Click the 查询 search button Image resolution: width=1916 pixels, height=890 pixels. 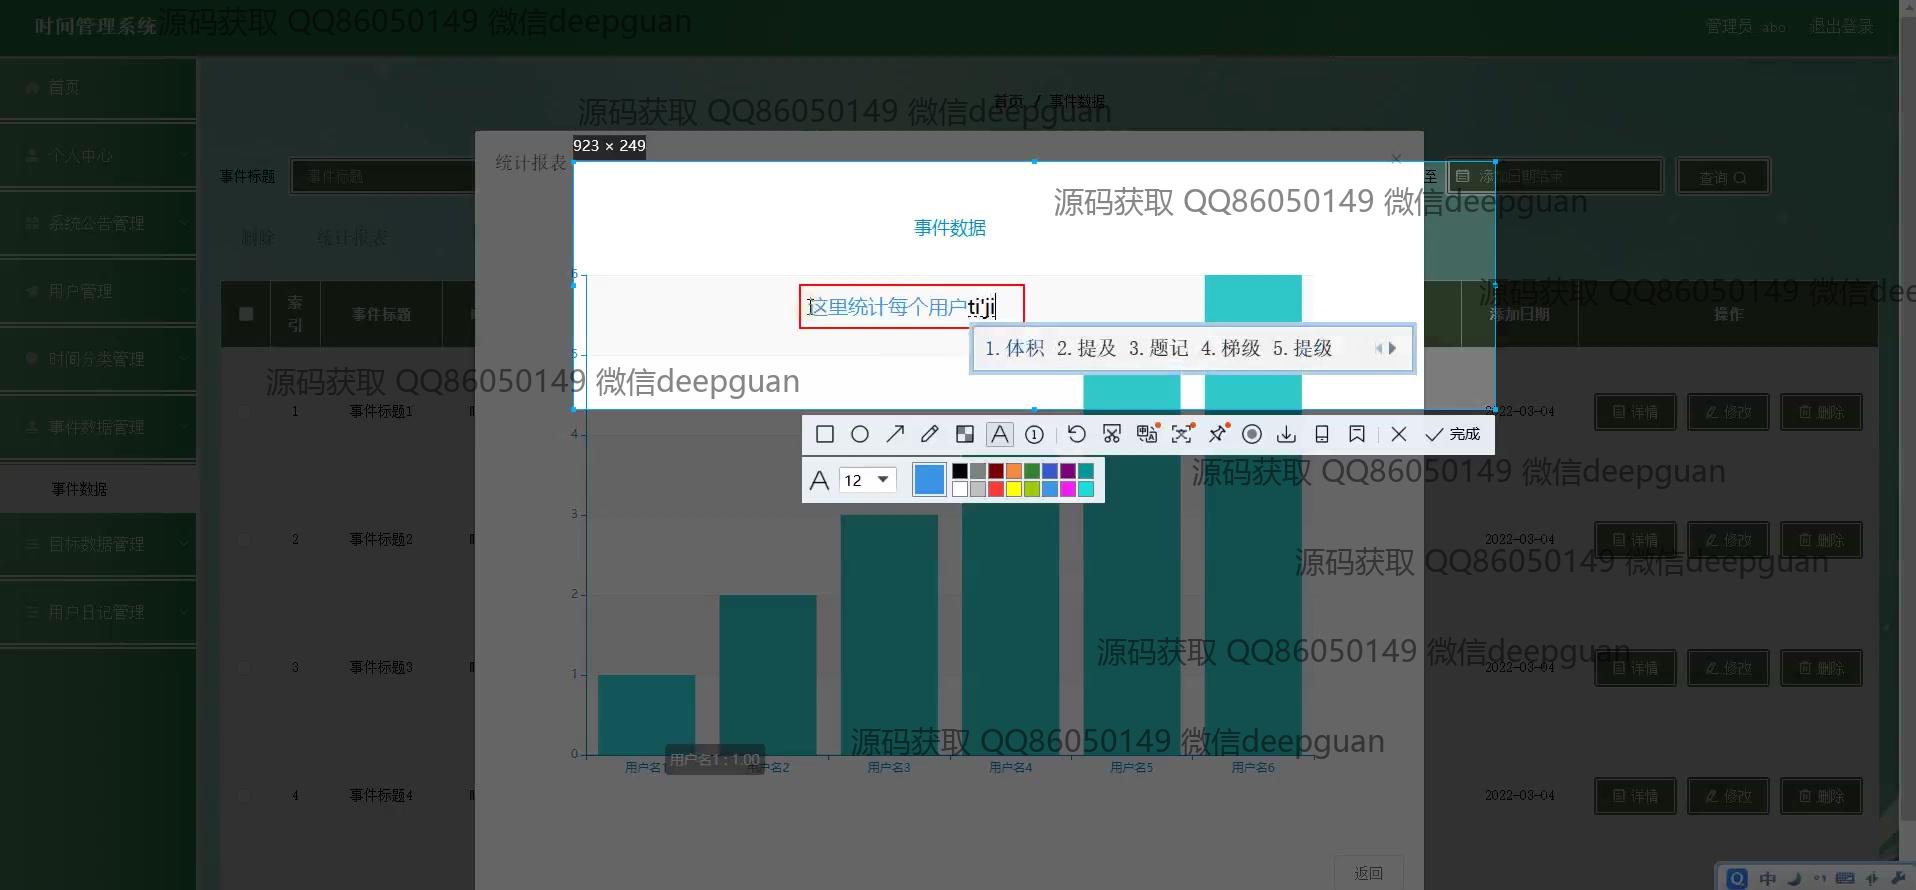tap(1723, 177)
